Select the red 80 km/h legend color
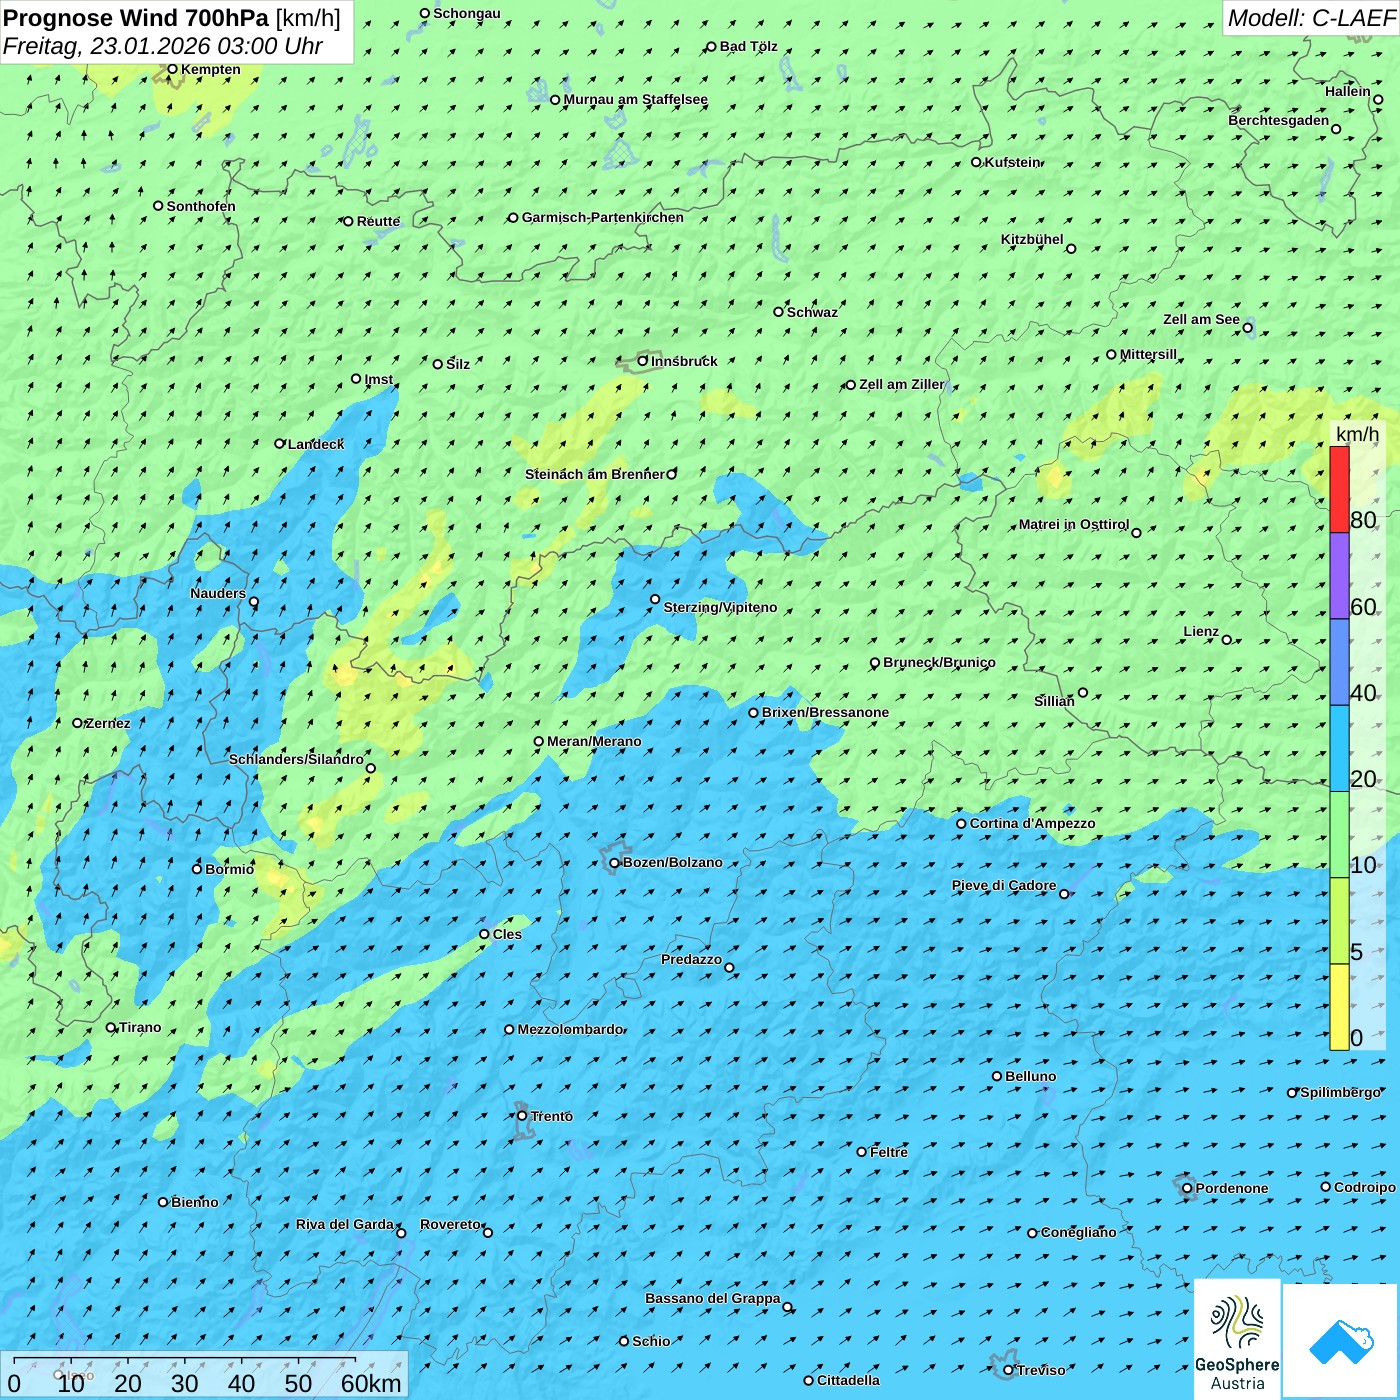 [1339, 489]
